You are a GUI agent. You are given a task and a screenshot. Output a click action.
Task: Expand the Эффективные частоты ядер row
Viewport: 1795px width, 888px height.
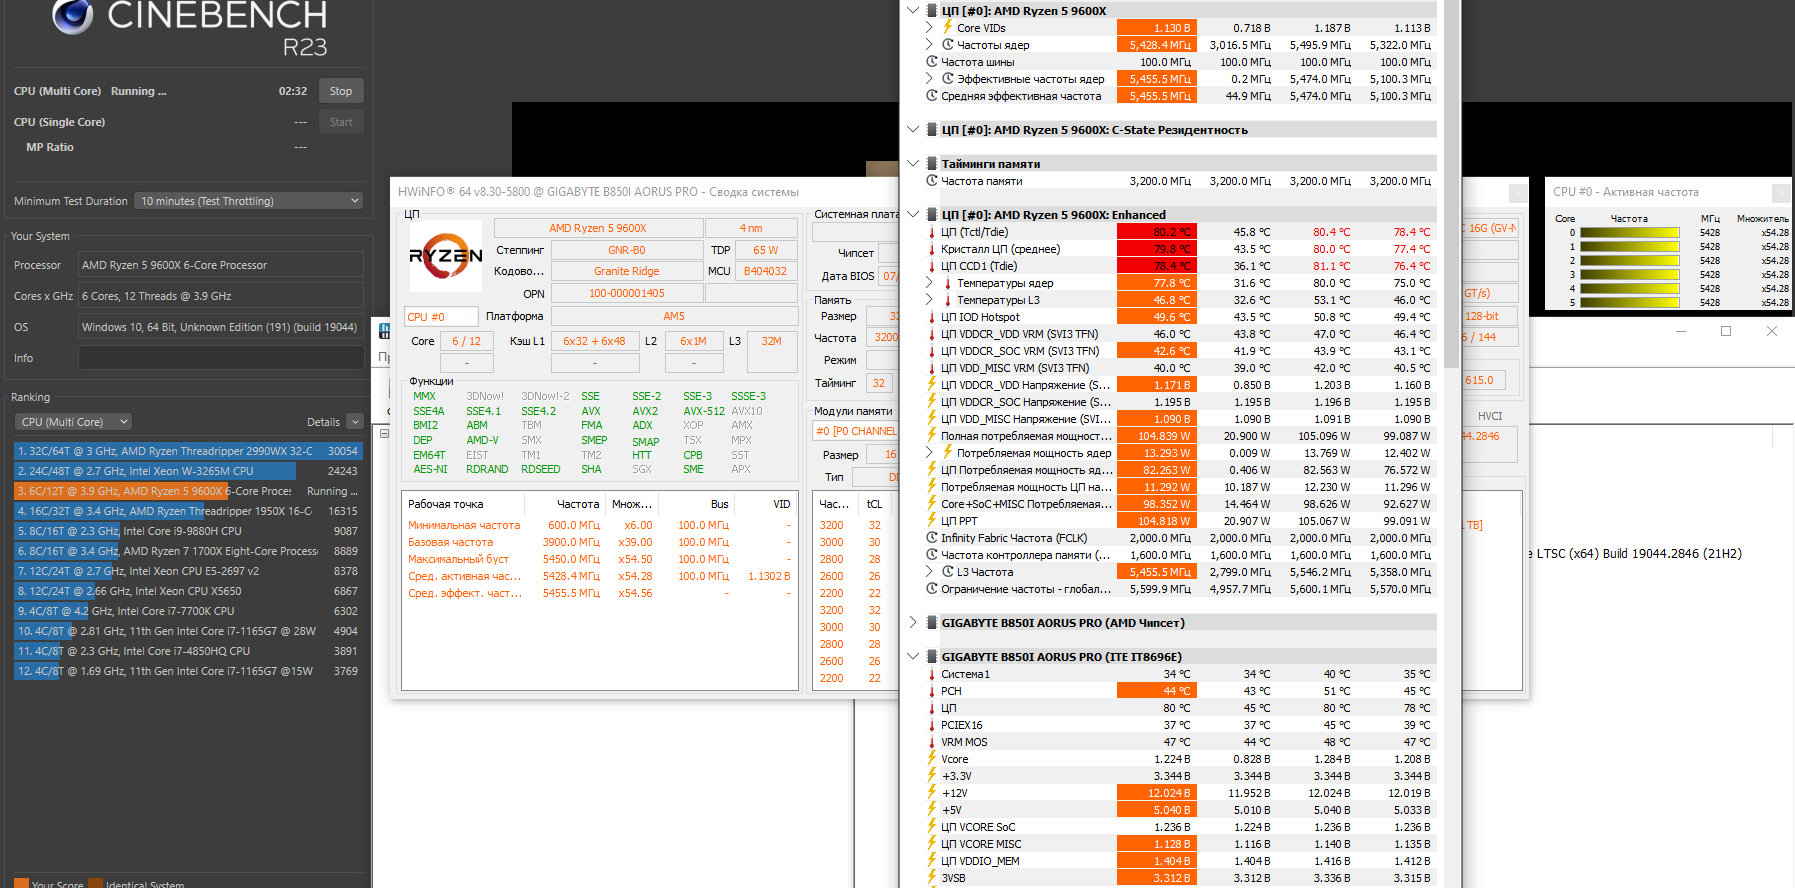point(929,79)
